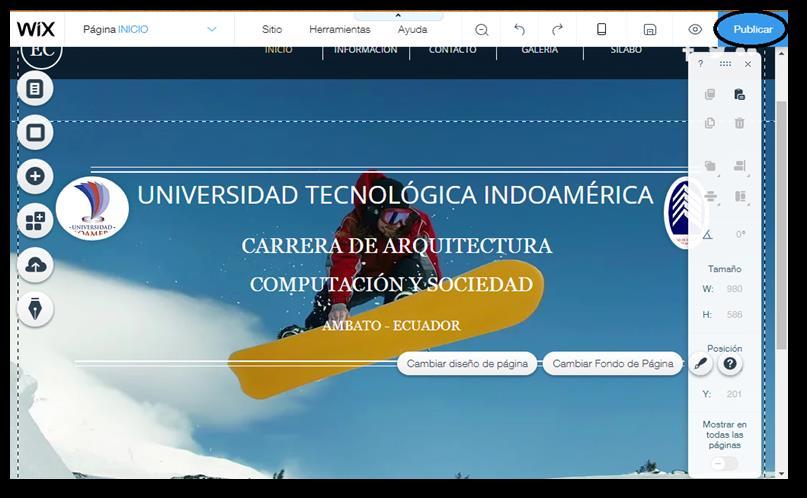807x498 pixels.
Task: Select the CARRERA DE ARQUITECTURA text
Action: (397, 245)
